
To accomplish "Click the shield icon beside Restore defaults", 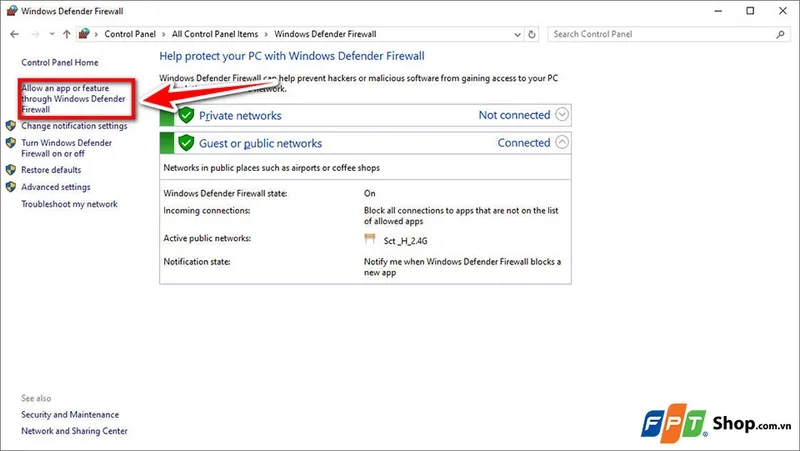I will tap(11, 170).
